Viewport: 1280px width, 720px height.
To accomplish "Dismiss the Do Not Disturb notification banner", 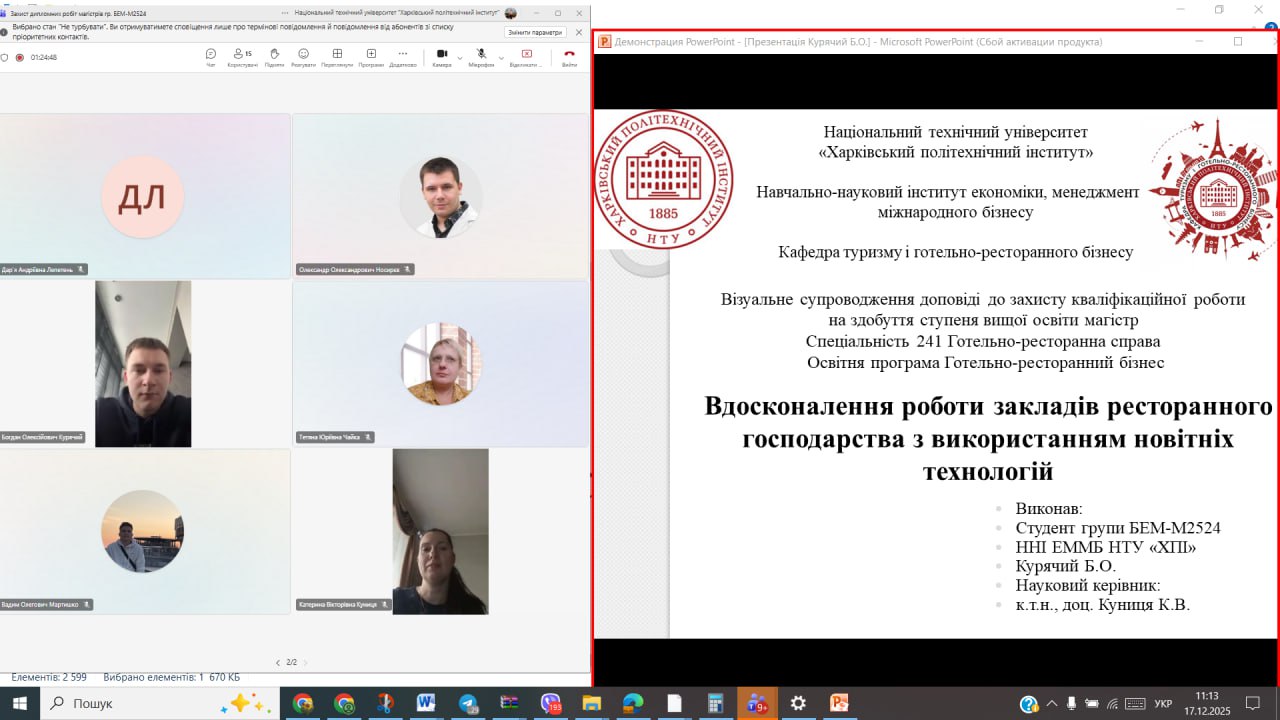I will [578, 32].
